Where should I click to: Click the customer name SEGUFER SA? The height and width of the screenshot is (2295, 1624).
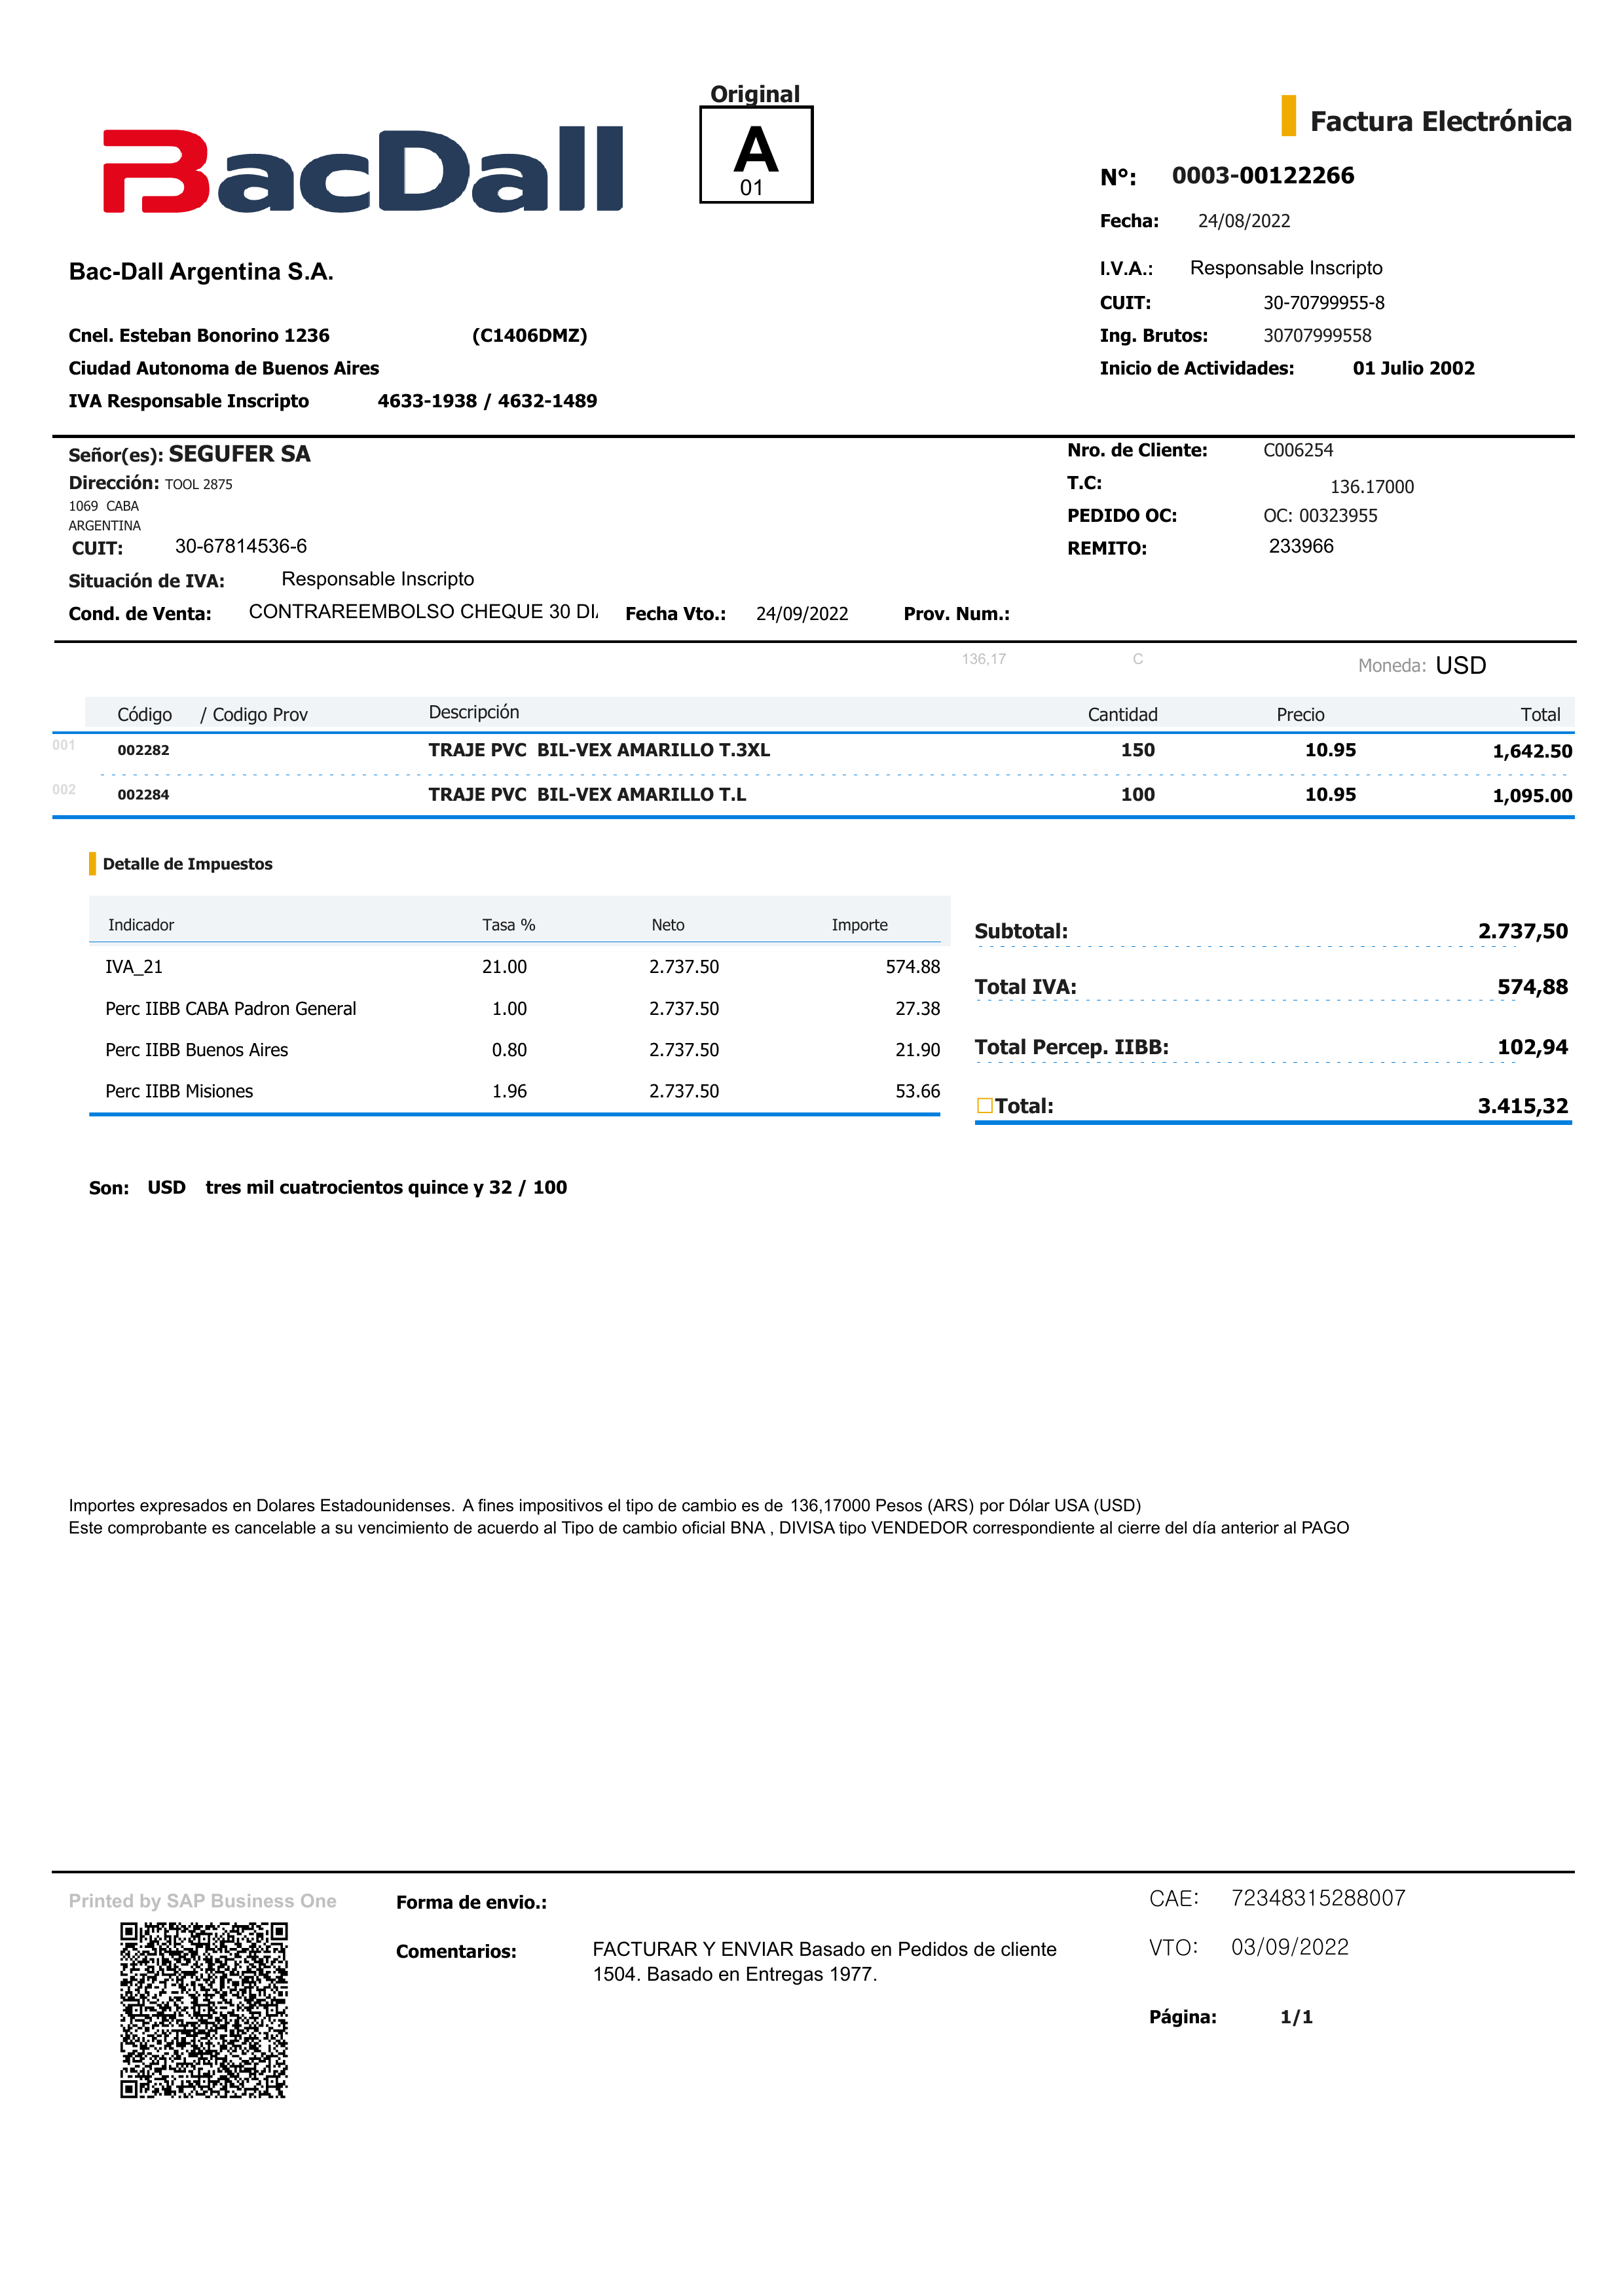239,454
